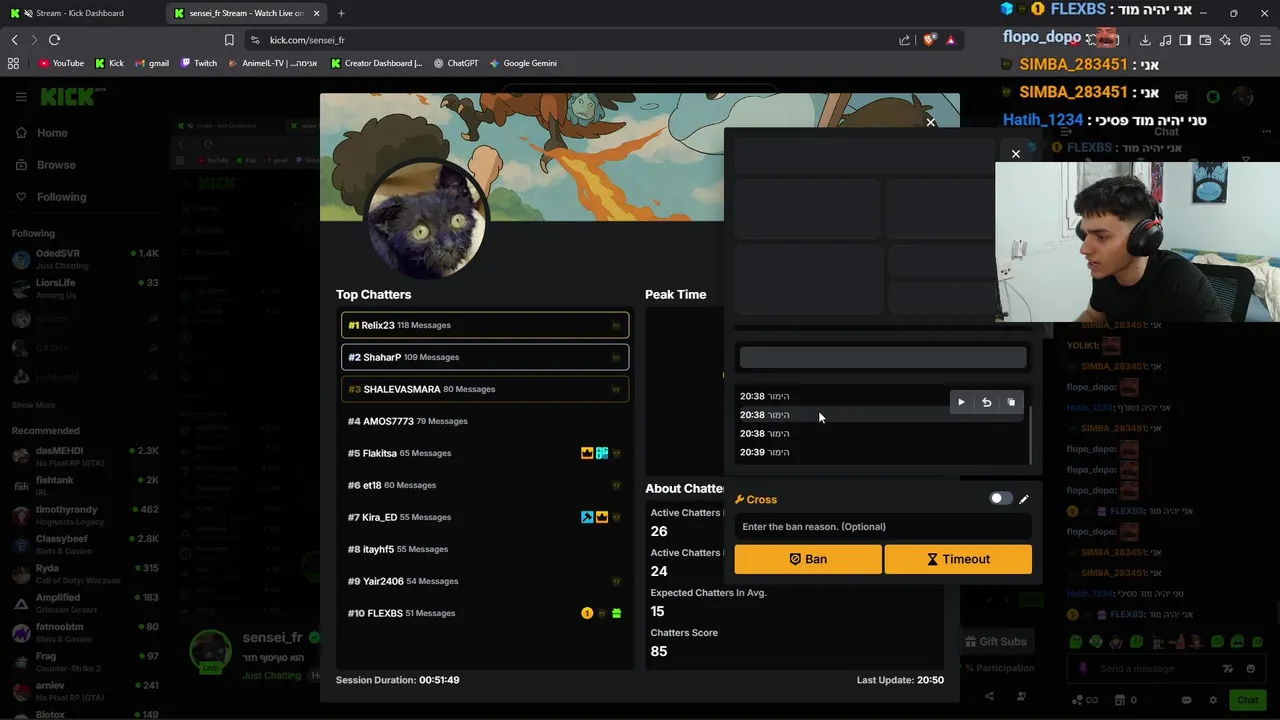Open the browser share icon
This screenshot has width=1280, height=720.
pos(905,40)
